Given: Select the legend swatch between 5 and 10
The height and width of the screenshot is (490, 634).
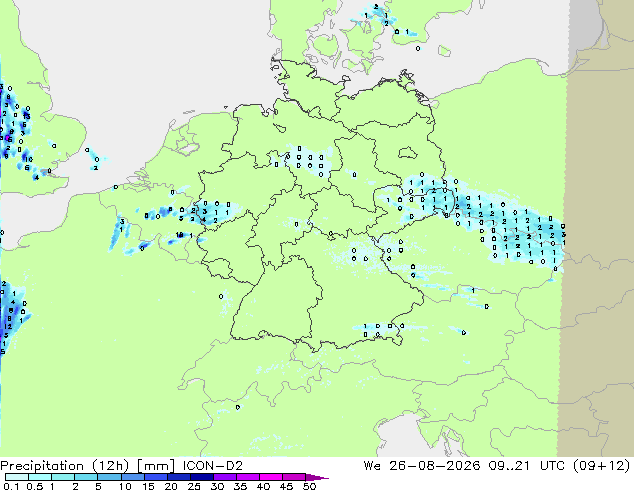Looking at the screenshot, I should (x=109, y=477).
